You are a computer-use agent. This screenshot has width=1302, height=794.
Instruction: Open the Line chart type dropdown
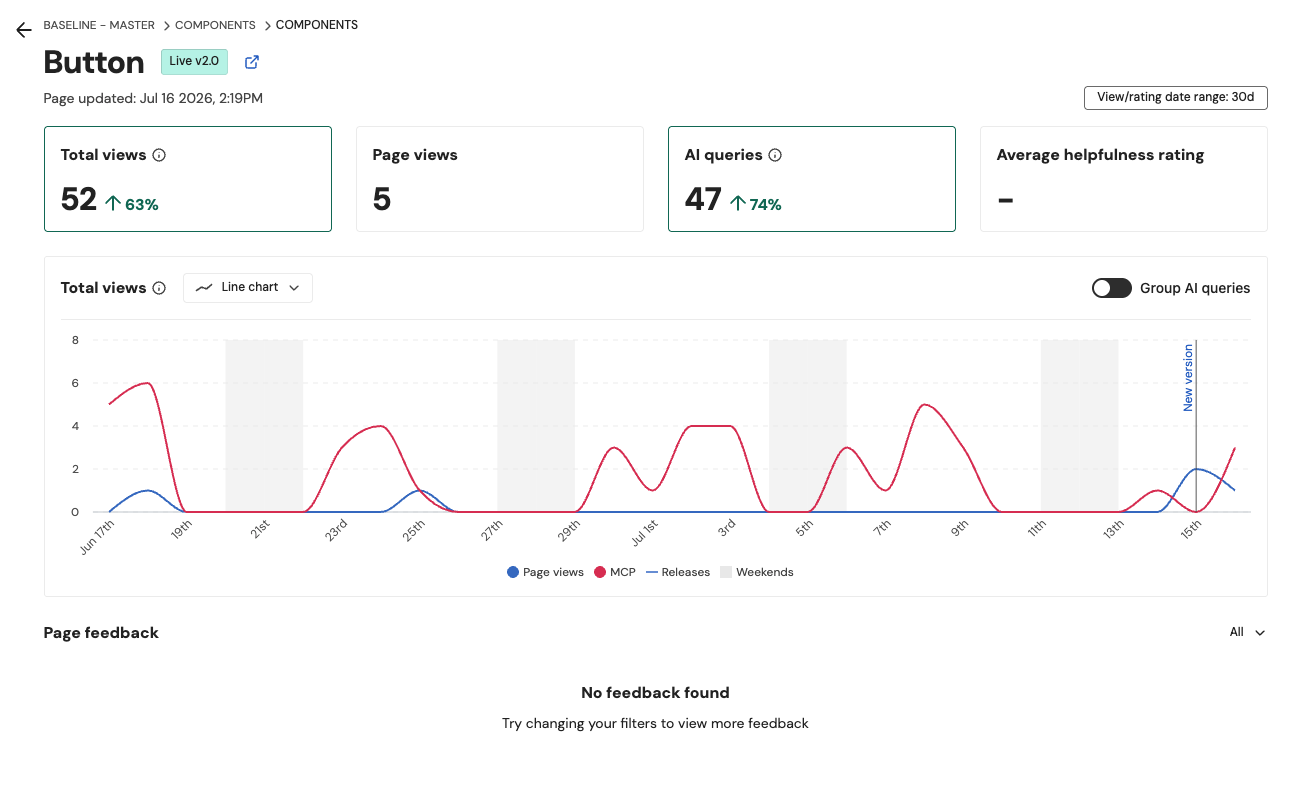(248, 288)
